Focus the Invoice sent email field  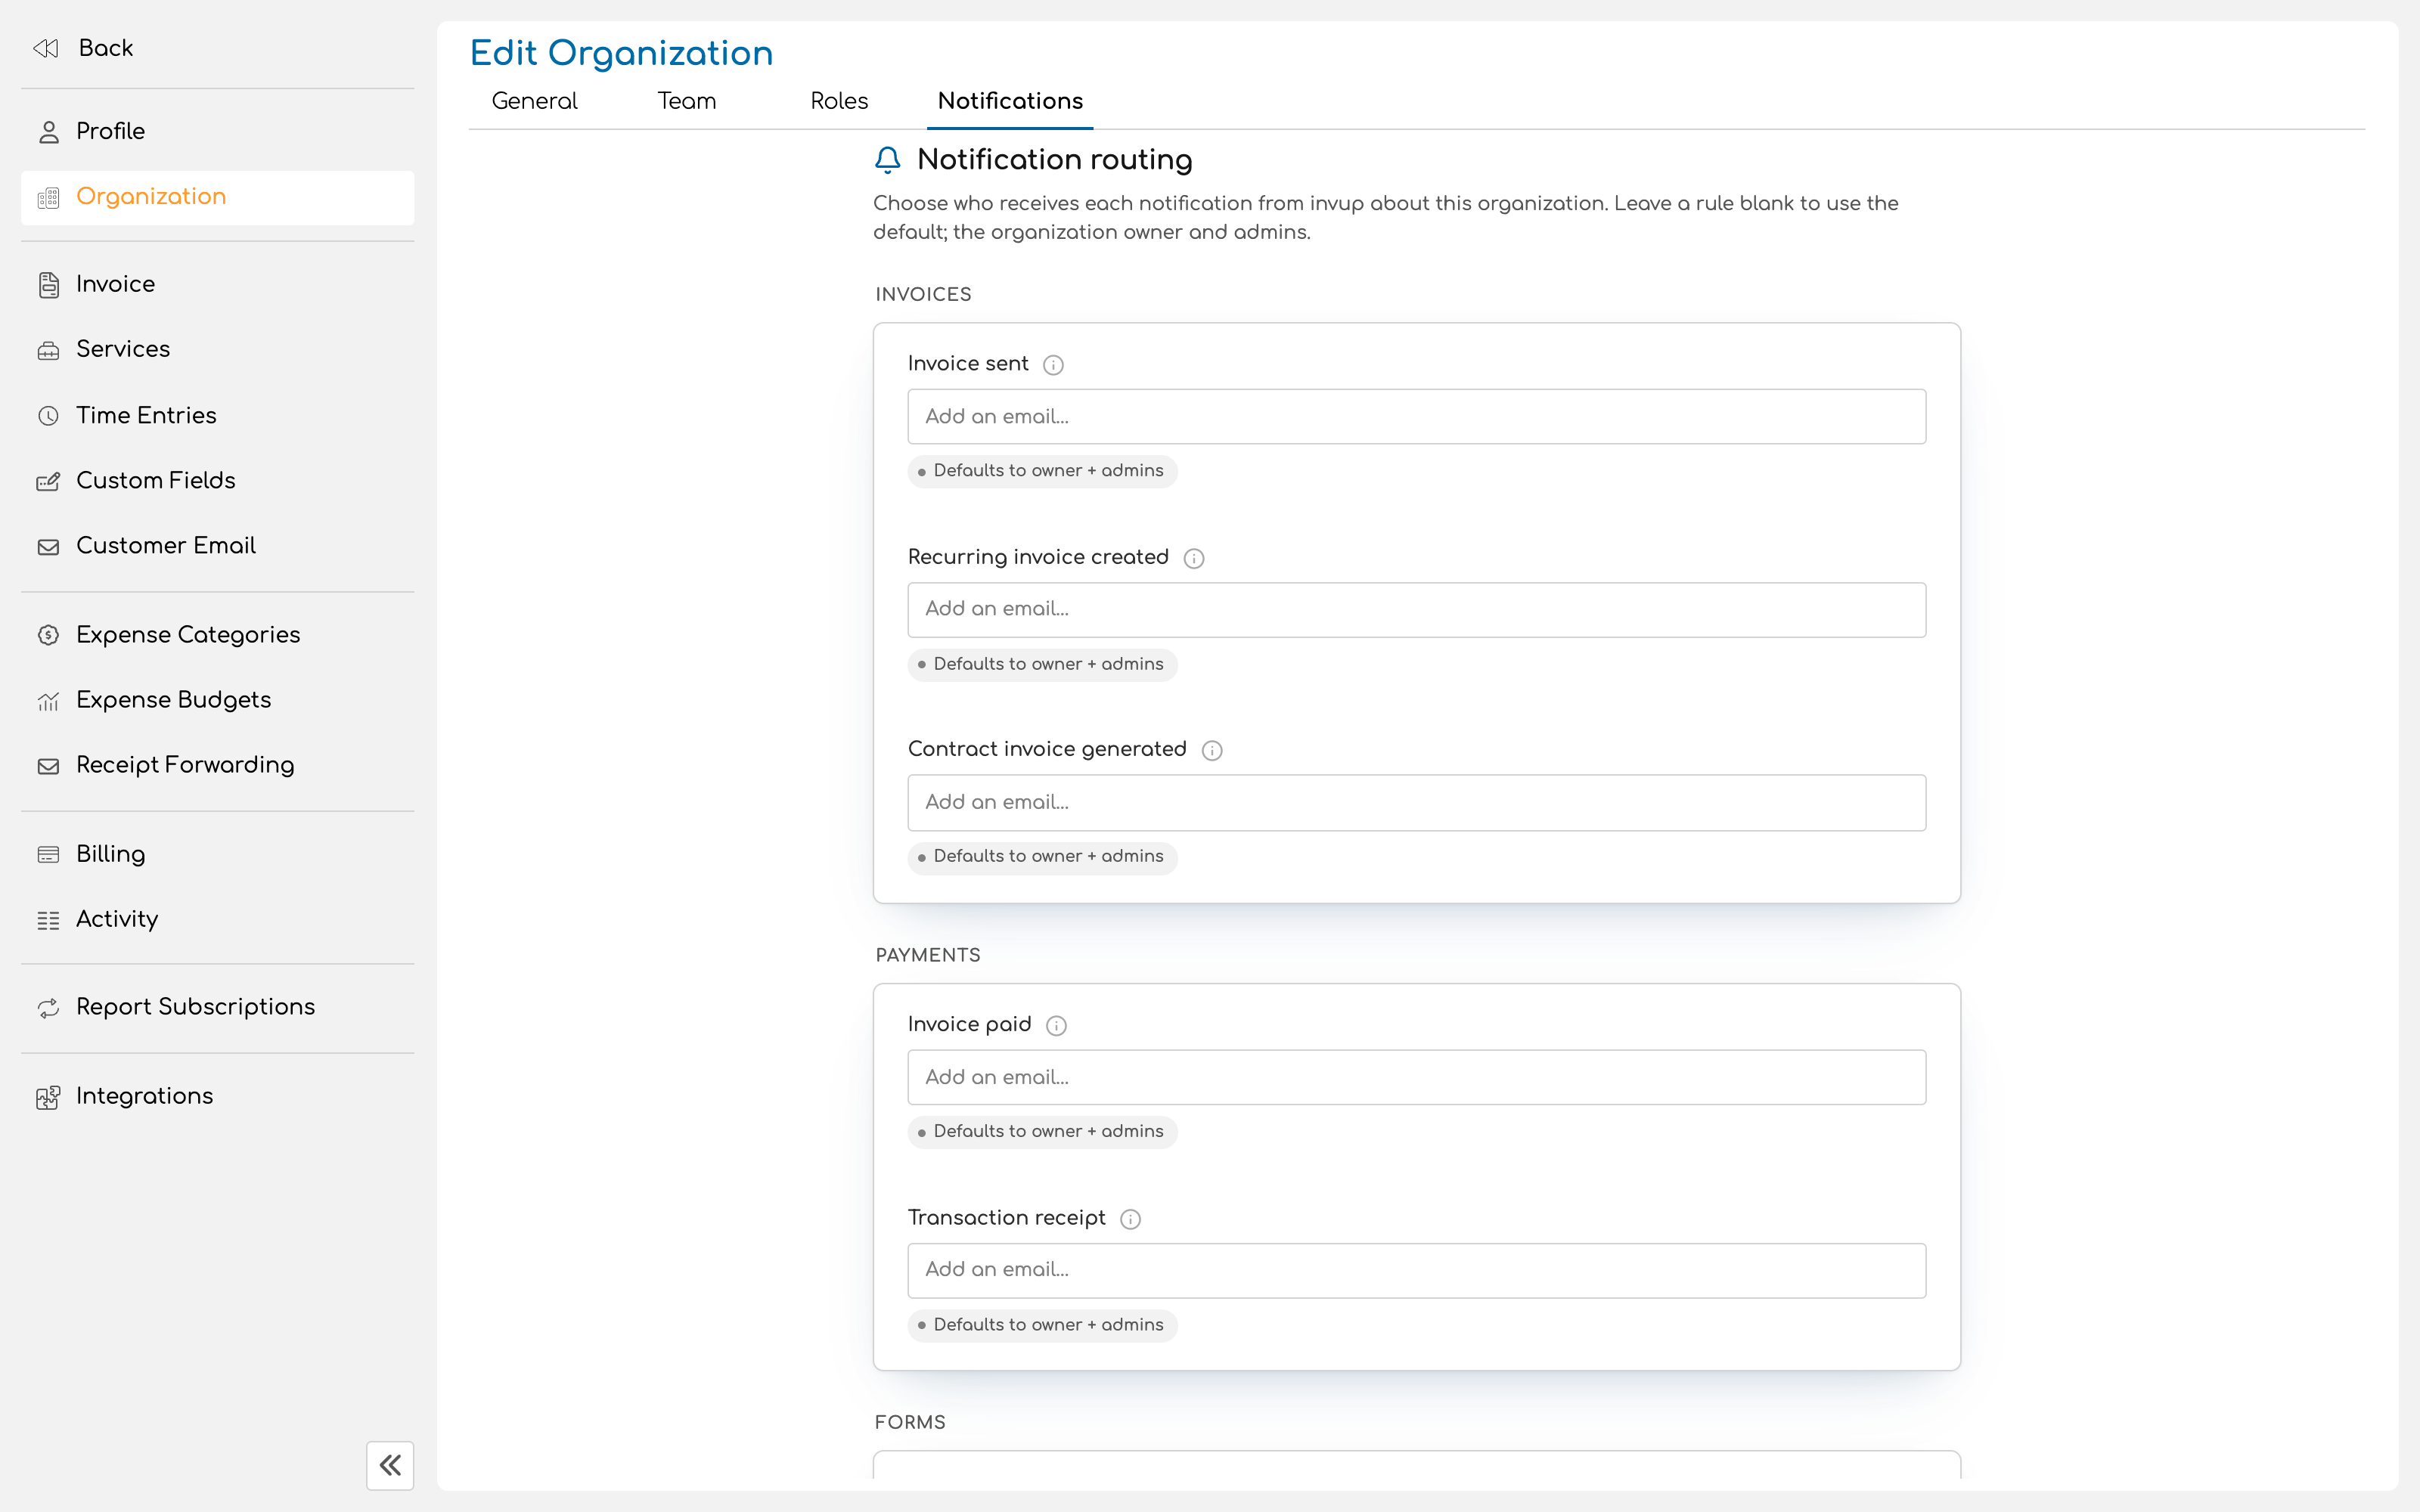click(x=1416, y=416)
